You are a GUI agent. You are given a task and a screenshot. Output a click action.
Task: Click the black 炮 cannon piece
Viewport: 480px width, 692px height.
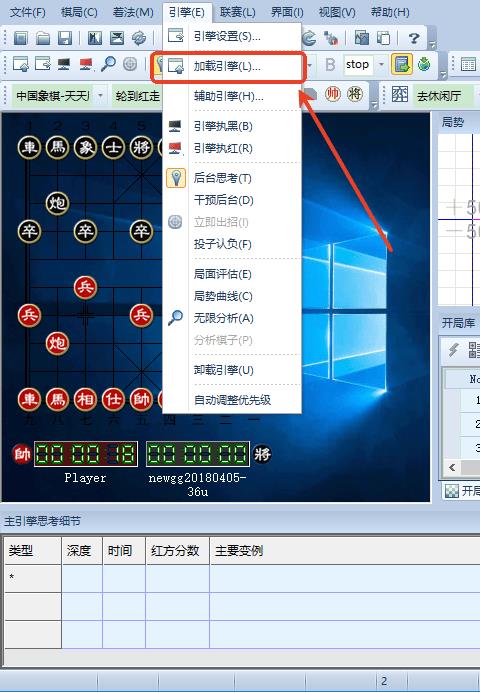57,203
